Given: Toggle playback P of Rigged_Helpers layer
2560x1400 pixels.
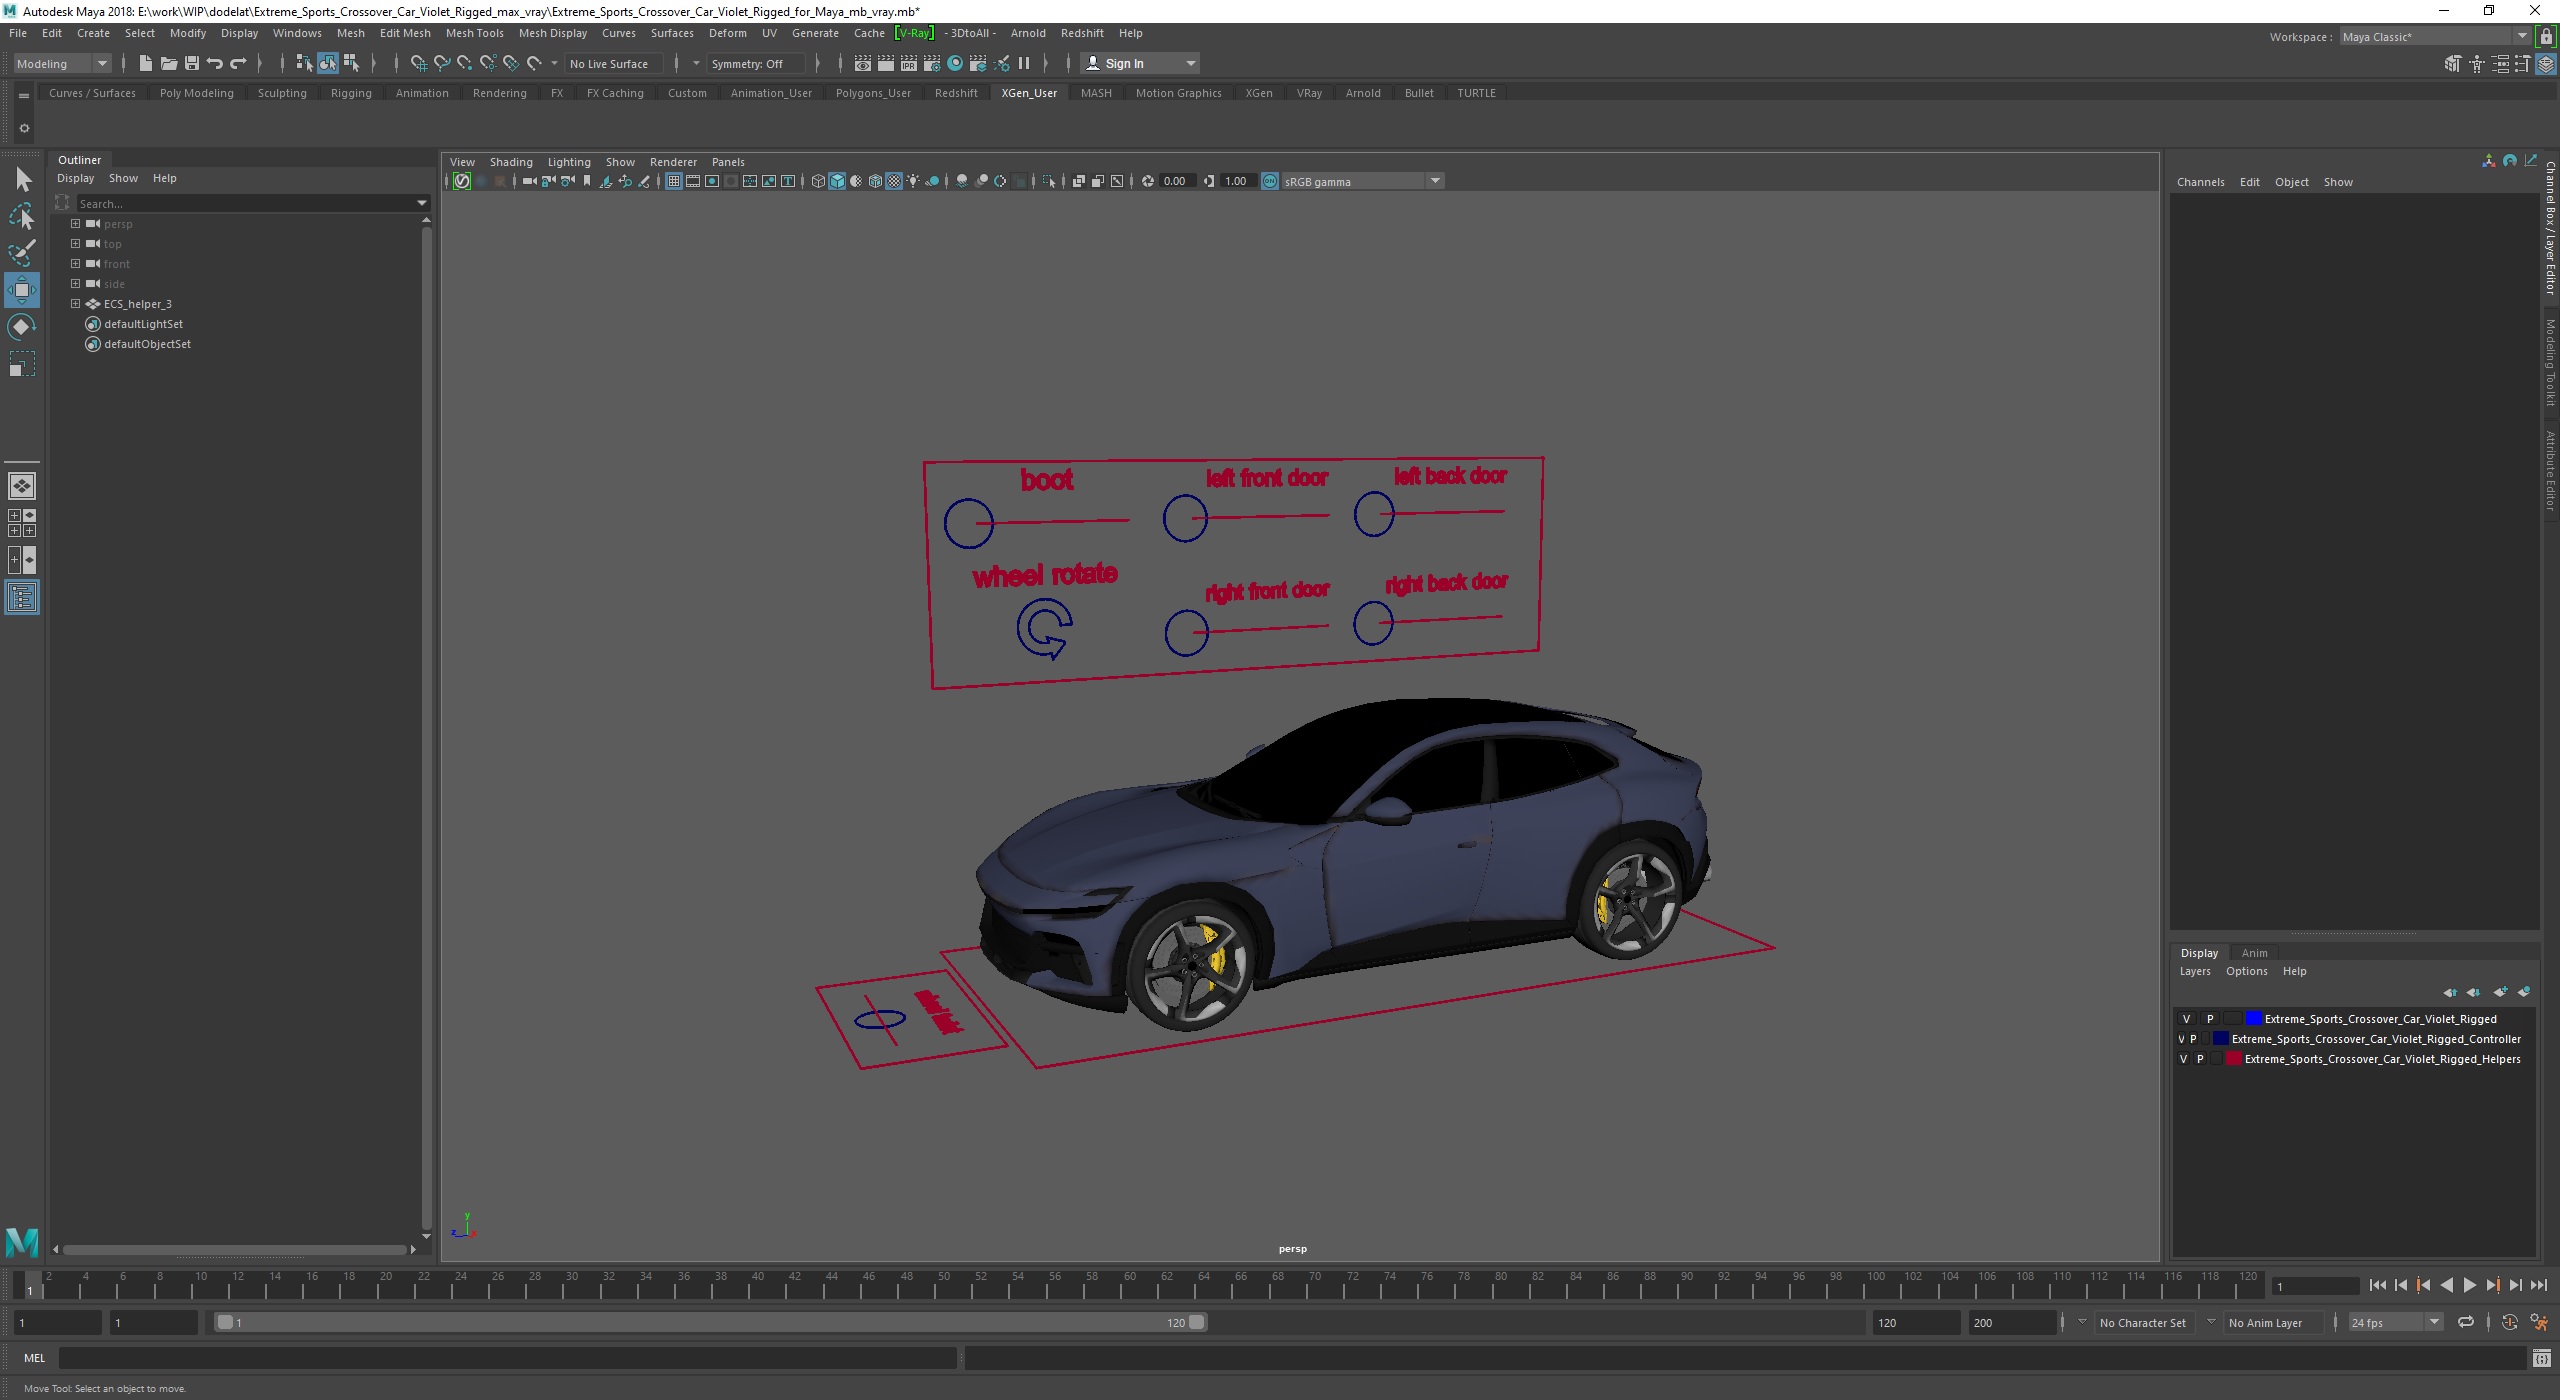Looking at the screenshot, I should (2200, 1059).
